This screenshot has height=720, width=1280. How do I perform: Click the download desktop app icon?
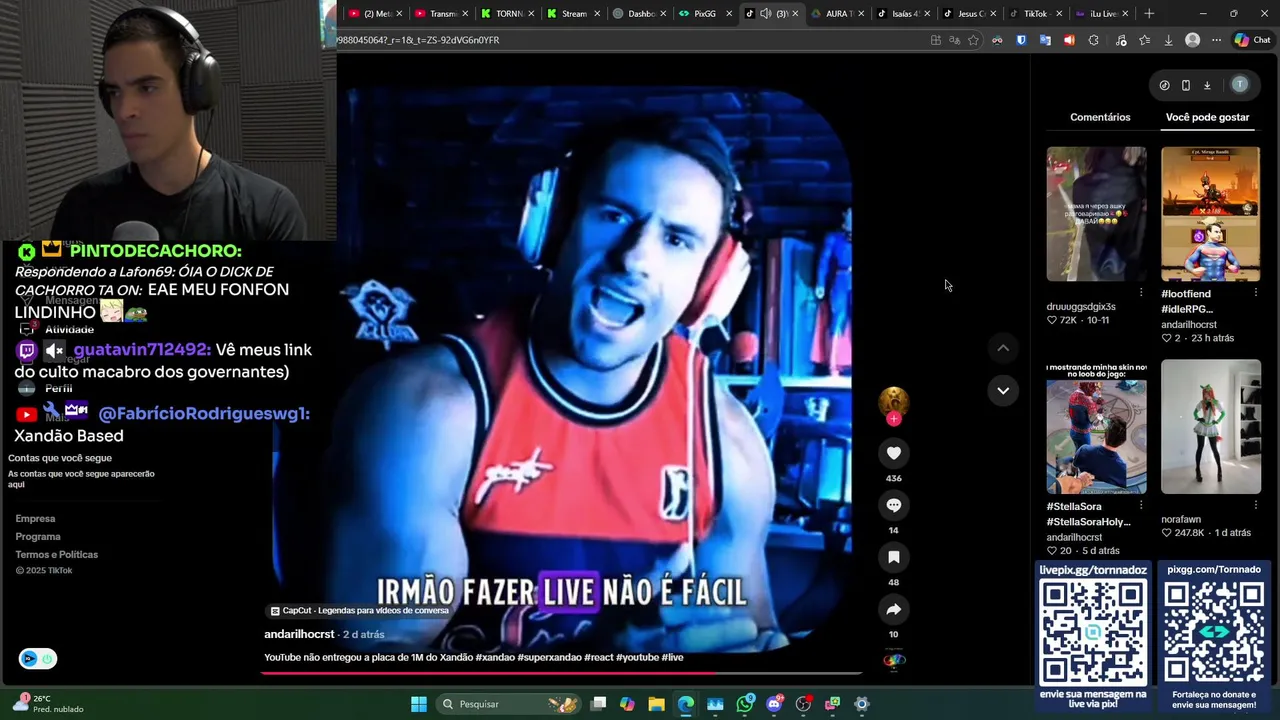click(x=1207, y=85)
